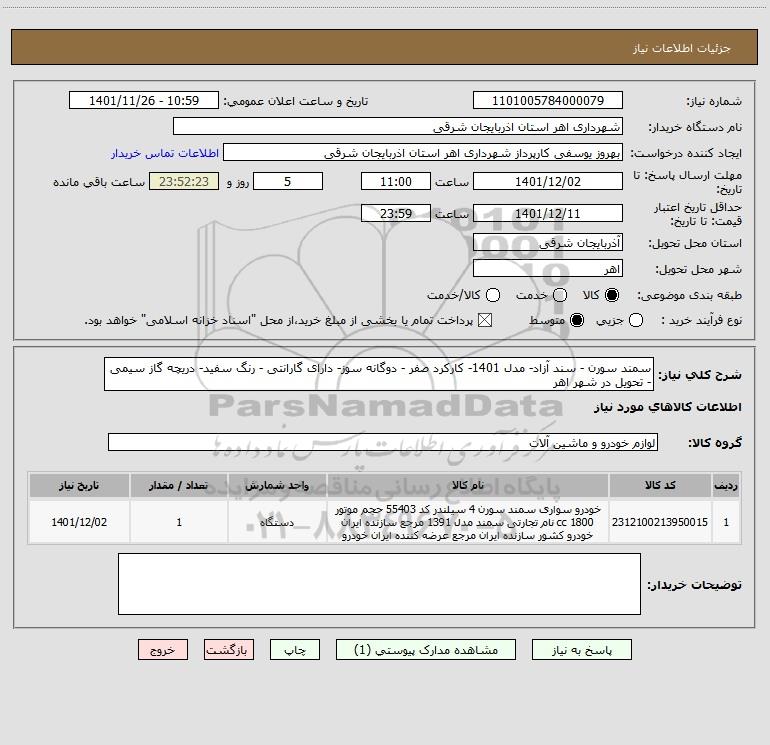Screen dimensions: 770x745
Task: Select the جزیی purchase type radio
Action: point(635,320)
